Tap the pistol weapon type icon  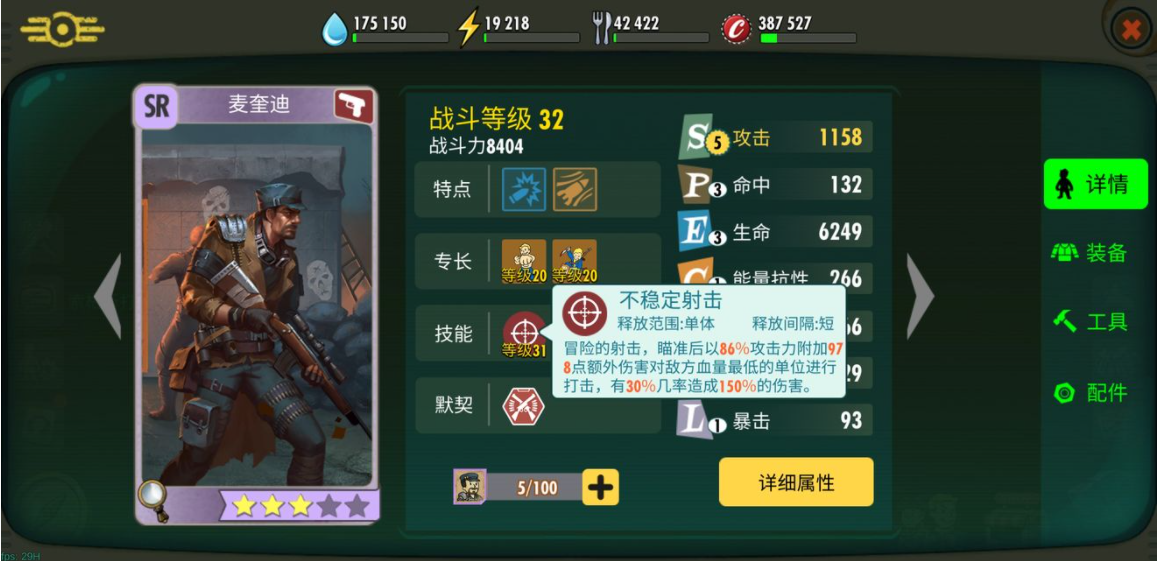tap(354, 106)
